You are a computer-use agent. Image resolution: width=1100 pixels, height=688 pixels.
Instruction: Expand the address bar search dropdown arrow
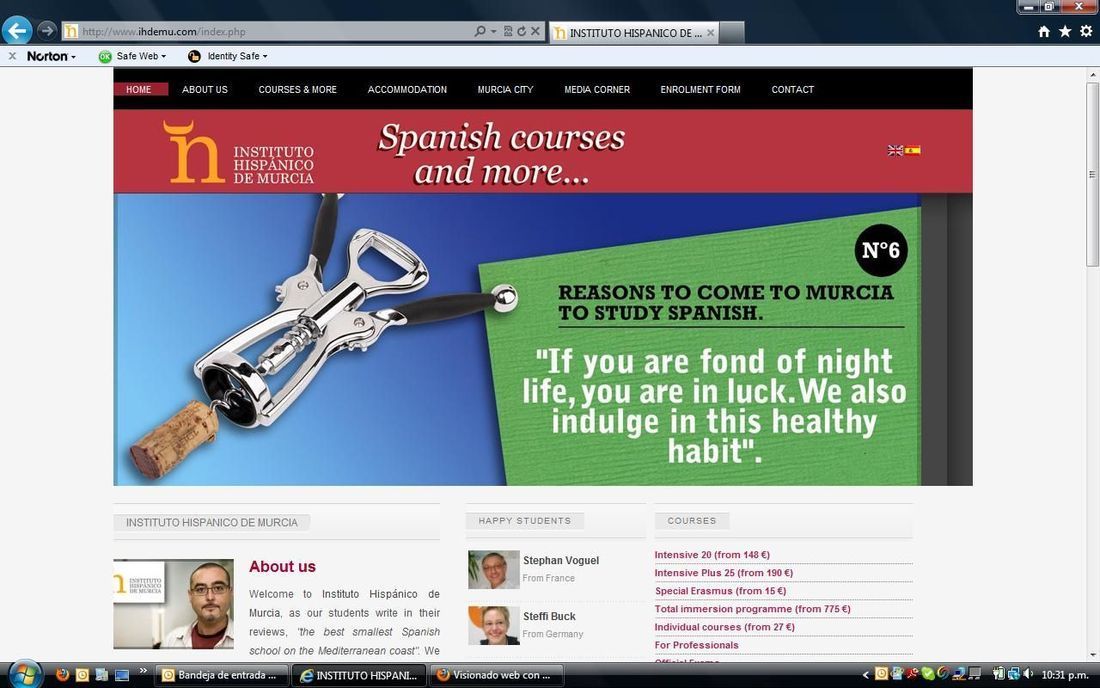pyautogui.click(x=494, y=32)
